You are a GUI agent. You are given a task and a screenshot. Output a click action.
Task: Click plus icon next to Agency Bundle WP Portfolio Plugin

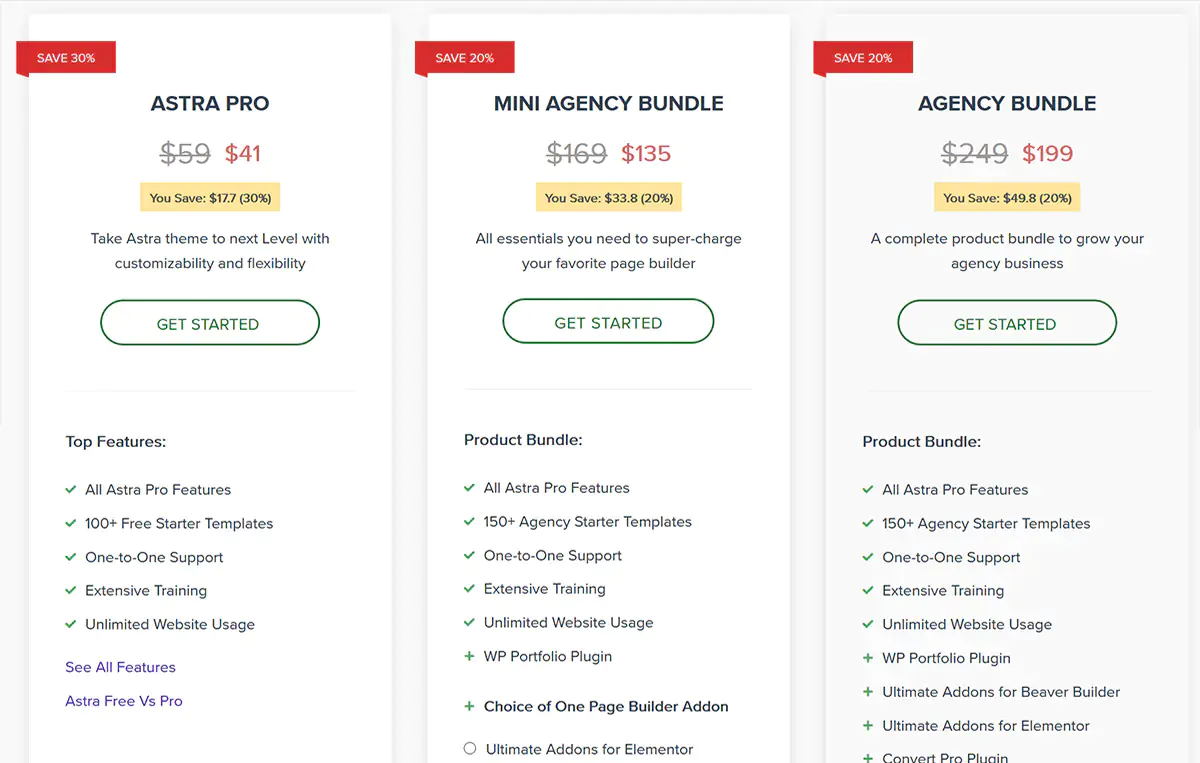tap(868, 658)
